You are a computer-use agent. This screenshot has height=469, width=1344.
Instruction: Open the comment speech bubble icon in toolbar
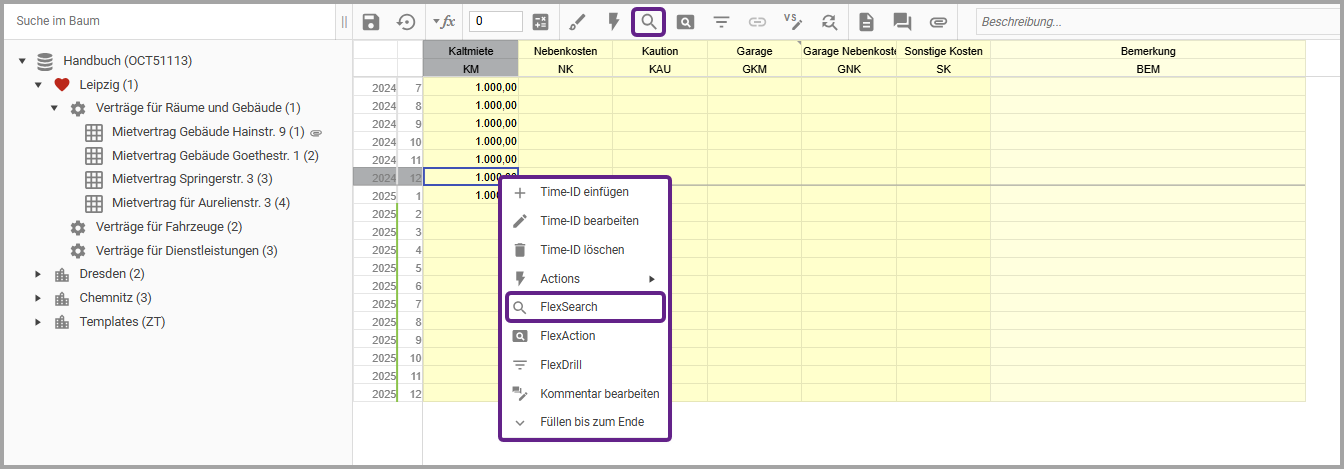[902, 22]
